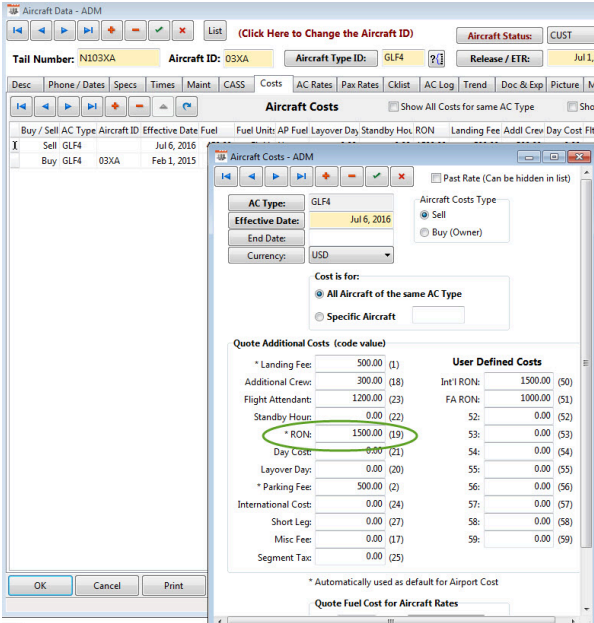Go to next record in Aircraft Costs dialog

click(x=277, y=176)
